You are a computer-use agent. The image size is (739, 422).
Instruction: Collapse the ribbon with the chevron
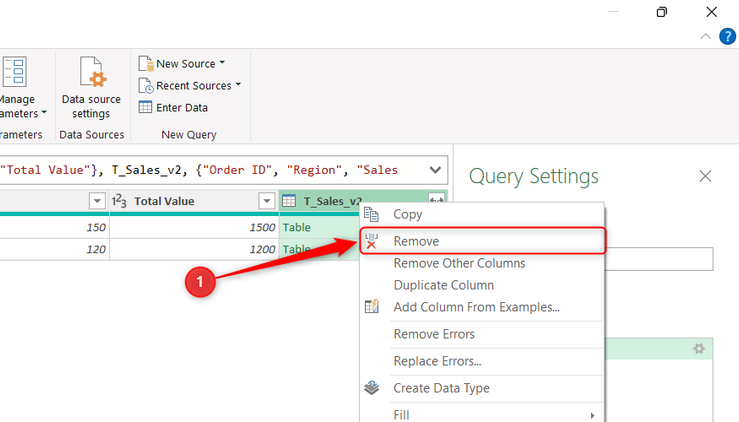point(706,36)
